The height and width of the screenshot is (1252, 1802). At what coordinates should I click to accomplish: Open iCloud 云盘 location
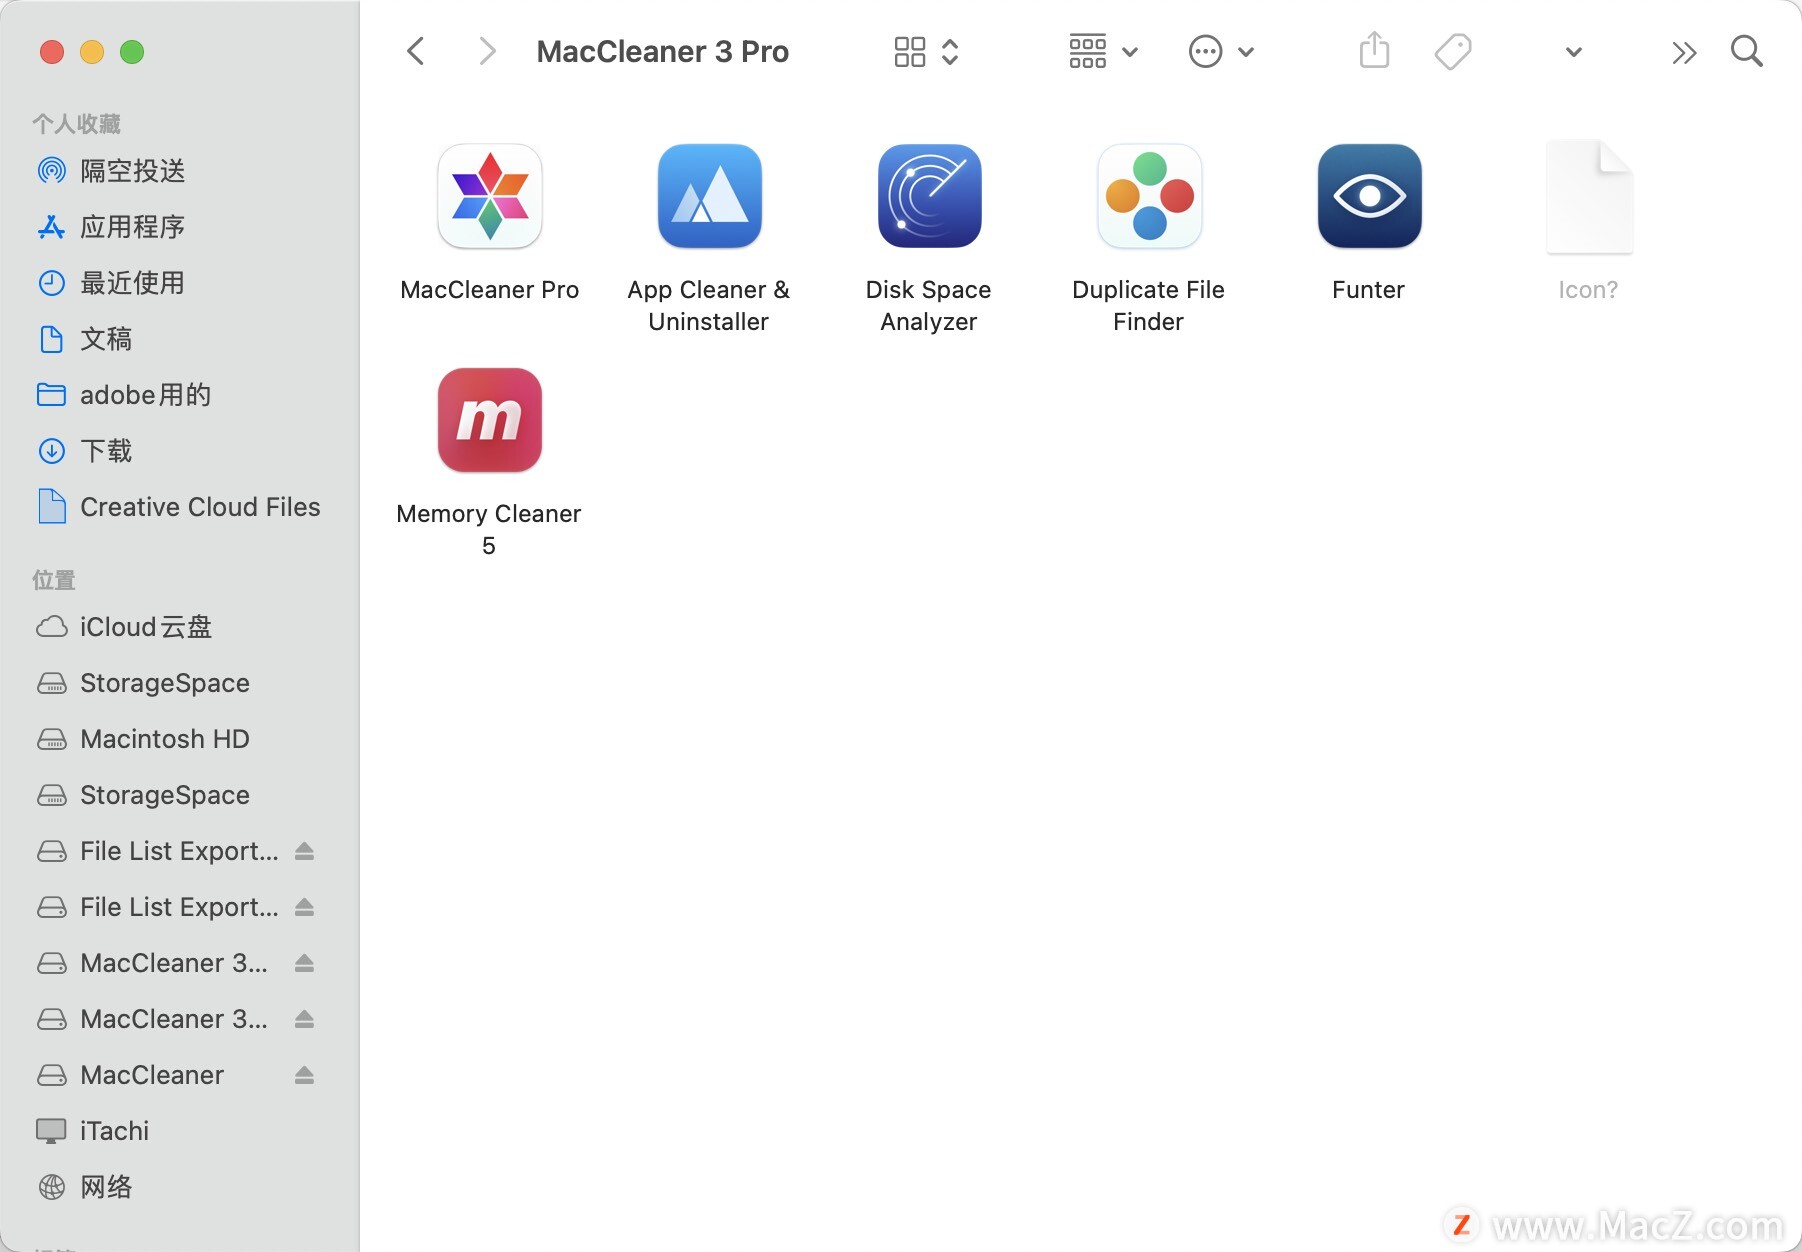[146, 627]
